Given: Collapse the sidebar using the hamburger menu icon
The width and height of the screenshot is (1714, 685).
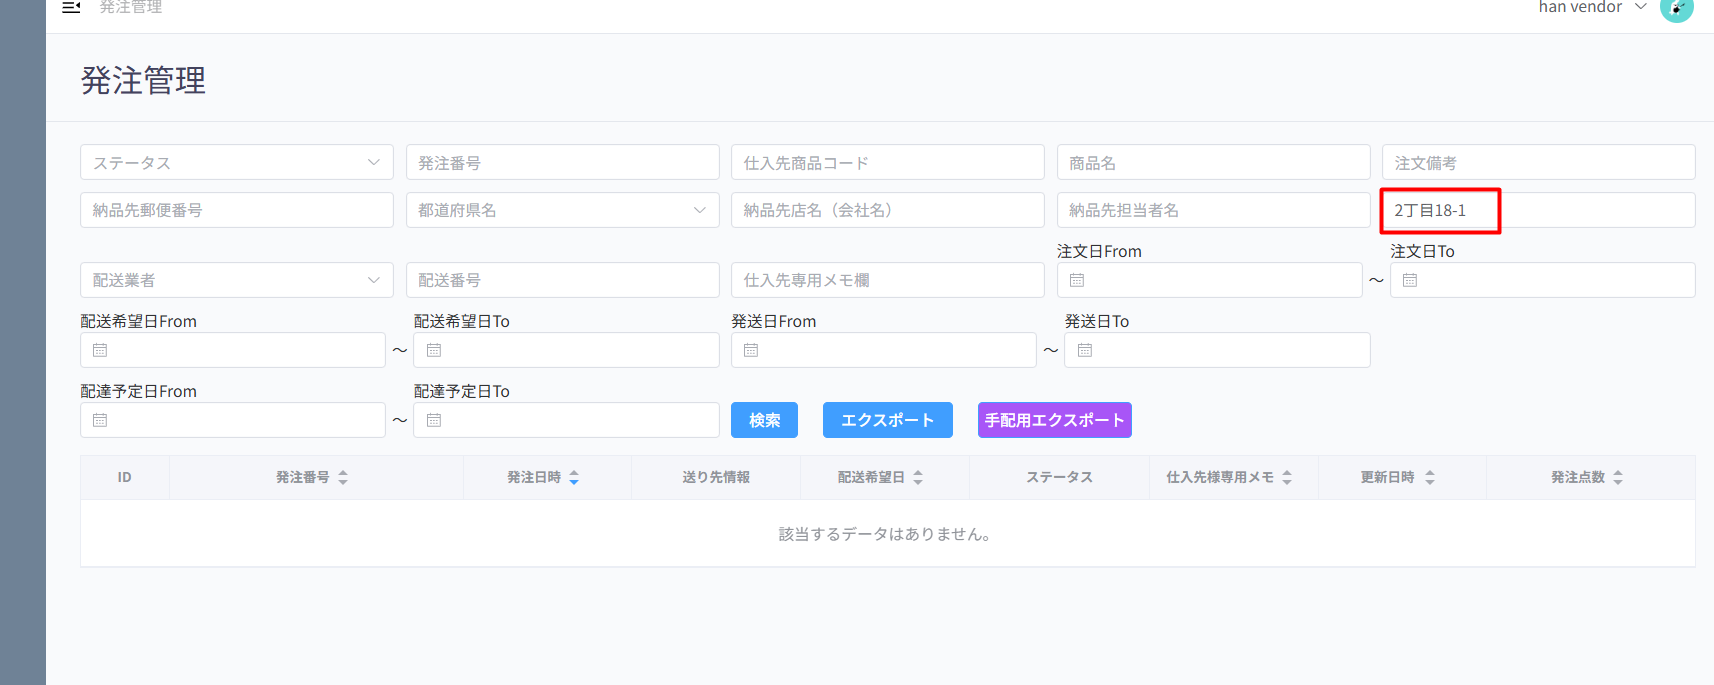Looking at the screenshot, I should [x=71, y=7].
